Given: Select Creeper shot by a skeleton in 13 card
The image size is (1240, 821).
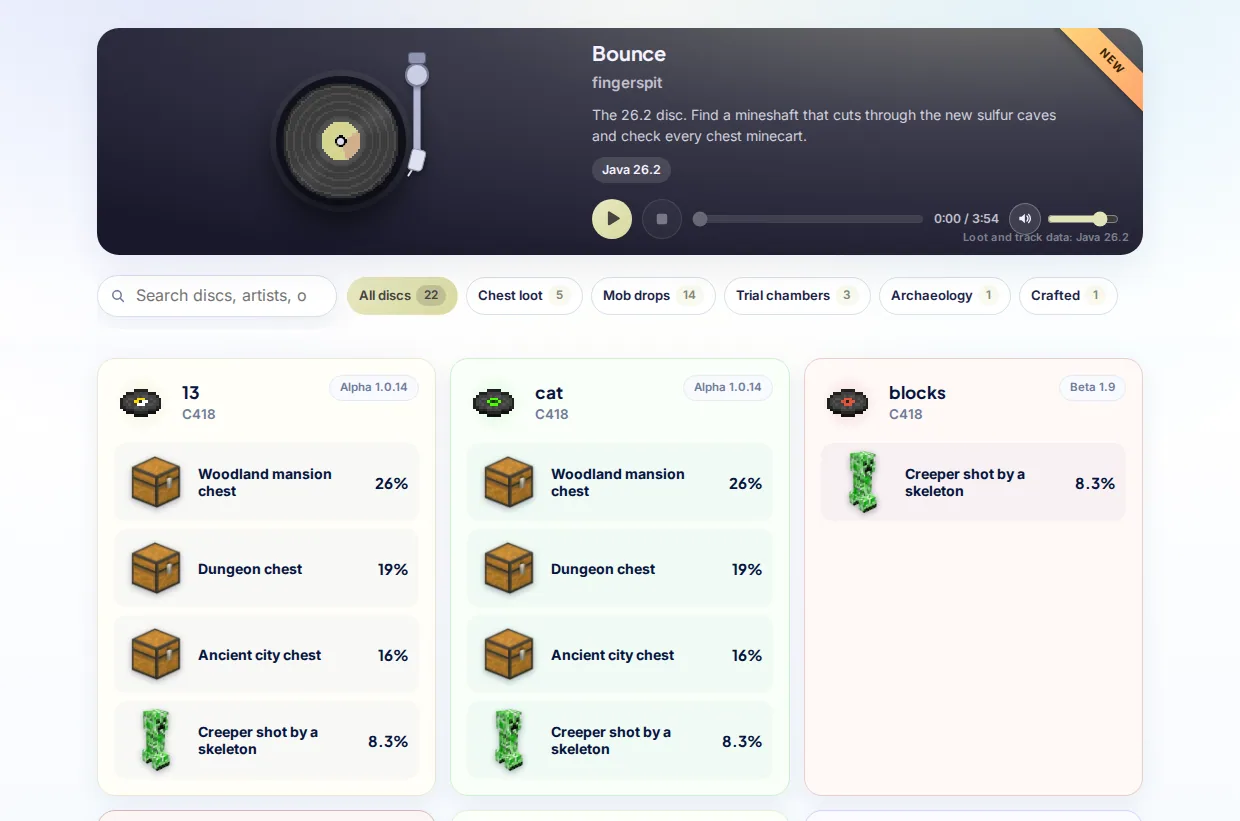Looking at the screenshot, I should 258,741.
